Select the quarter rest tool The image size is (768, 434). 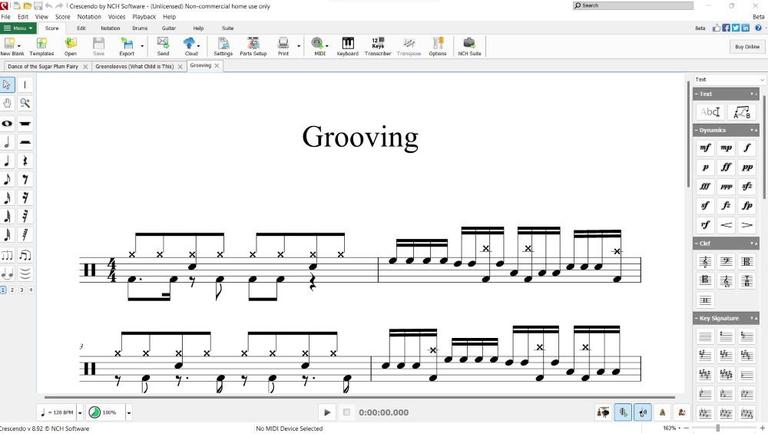click(x=25, y=161)
